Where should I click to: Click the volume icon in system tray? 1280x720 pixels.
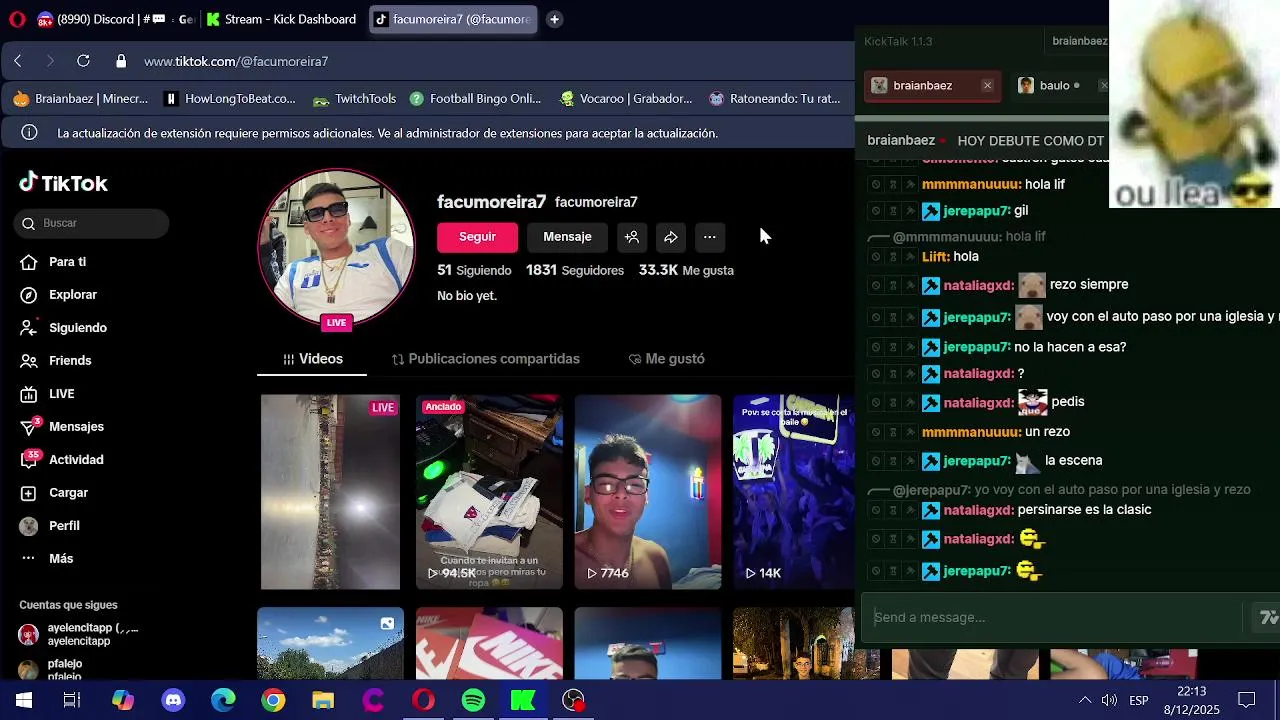(1109, 700)
